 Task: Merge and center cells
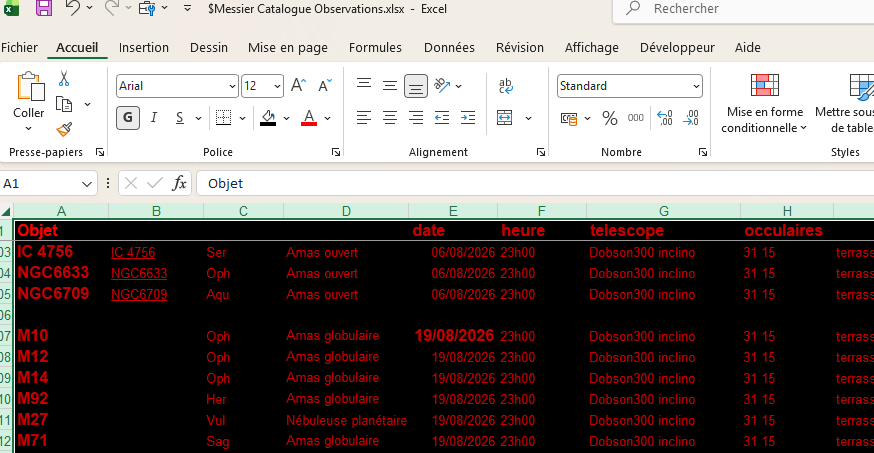click(505, 118)
